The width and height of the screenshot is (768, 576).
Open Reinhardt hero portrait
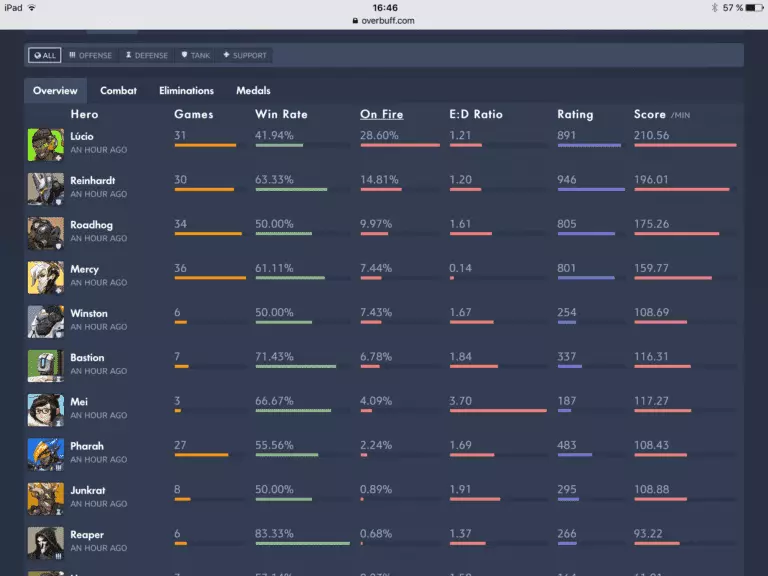click(46, 189)
